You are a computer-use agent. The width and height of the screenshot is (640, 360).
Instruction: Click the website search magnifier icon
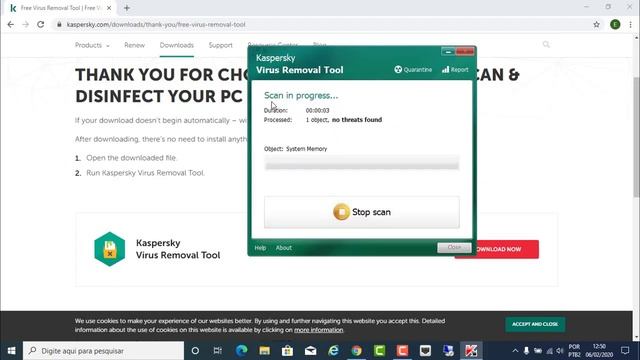pyautogui.click(x=546, y=44)
